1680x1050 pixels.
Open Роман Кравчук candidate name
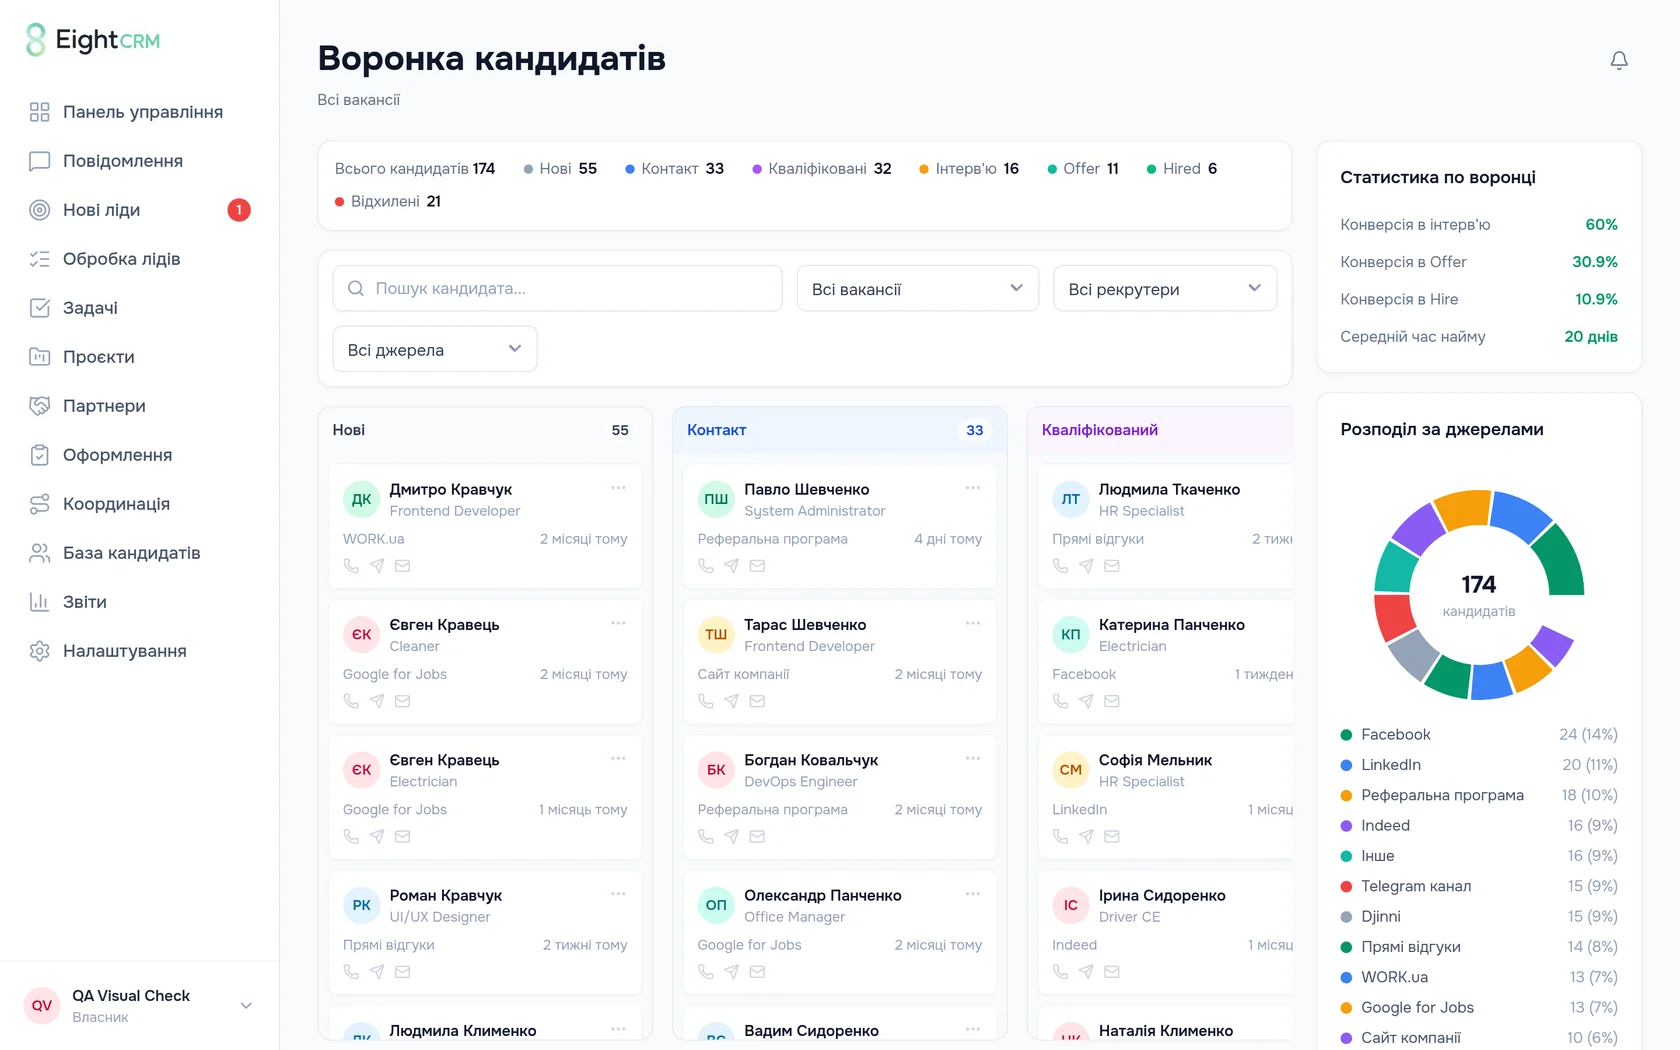pos(446,895)
